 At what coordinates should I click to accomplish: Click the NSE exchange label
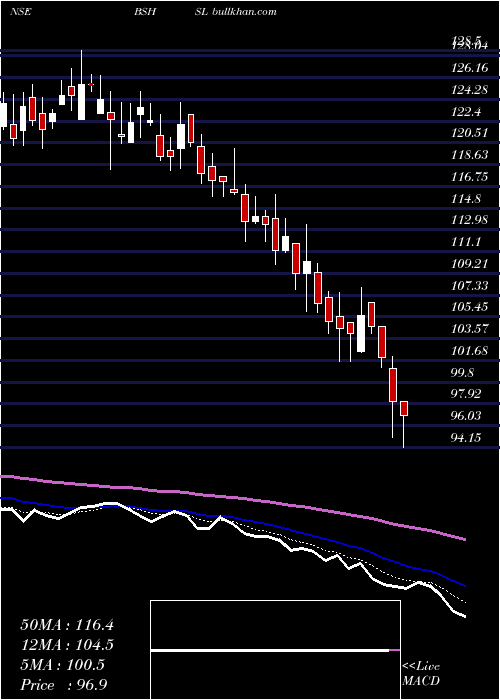(x=20, y=12)
